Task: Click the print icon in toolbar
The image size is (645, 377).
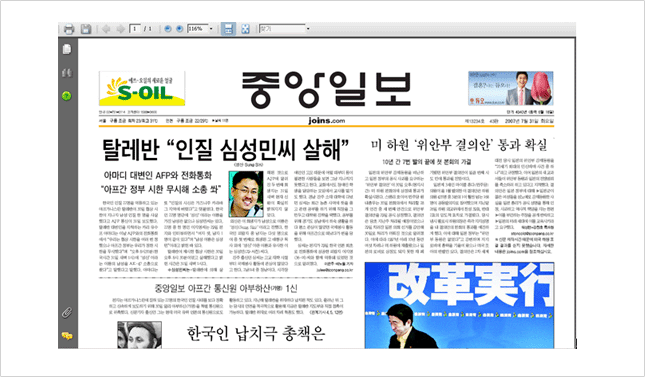Action: click(69, 29)
